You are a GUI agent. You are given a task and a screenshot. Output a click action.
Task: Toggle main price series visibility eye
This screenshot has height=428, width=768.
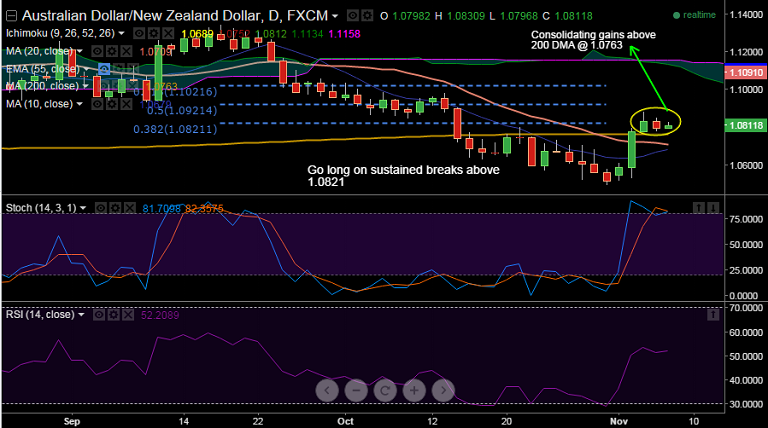pyautogui.click(x=353, y=16)
